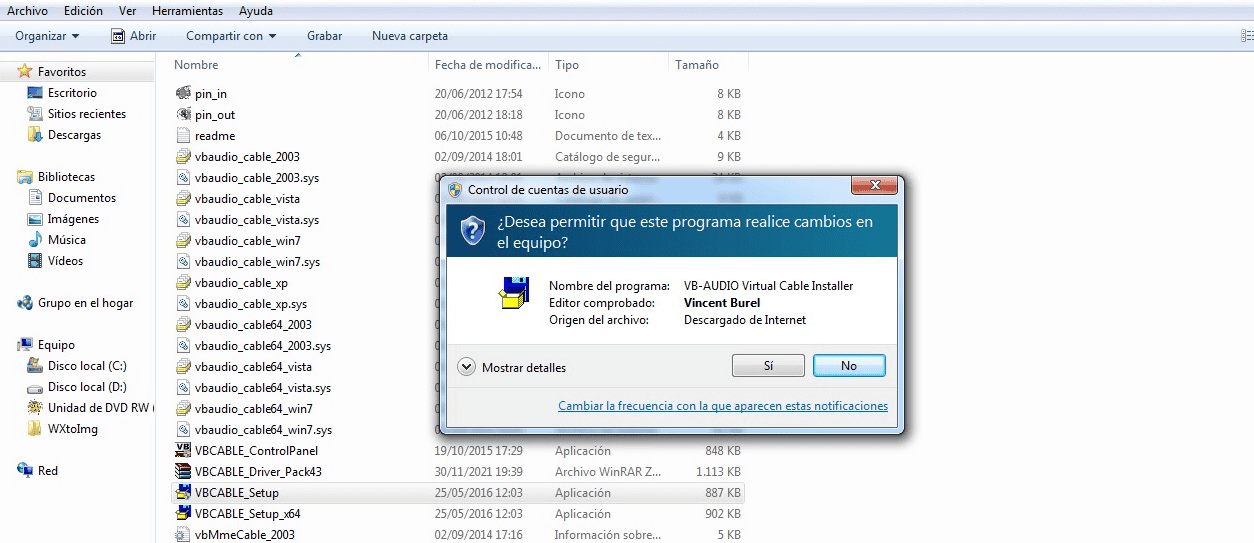The image size is (1254, 543).
Task: Click VBCABLE_Driver_Pack43 WinRAR archive icon
Action: pos(183,471)
